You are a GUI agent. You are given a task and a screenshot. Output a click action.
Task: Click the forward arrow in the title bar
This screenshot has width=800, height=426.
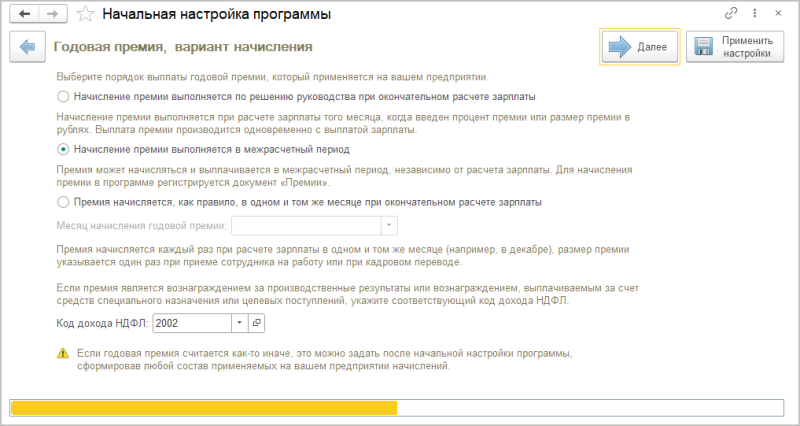pyautogui.click(x=53, y=15)
